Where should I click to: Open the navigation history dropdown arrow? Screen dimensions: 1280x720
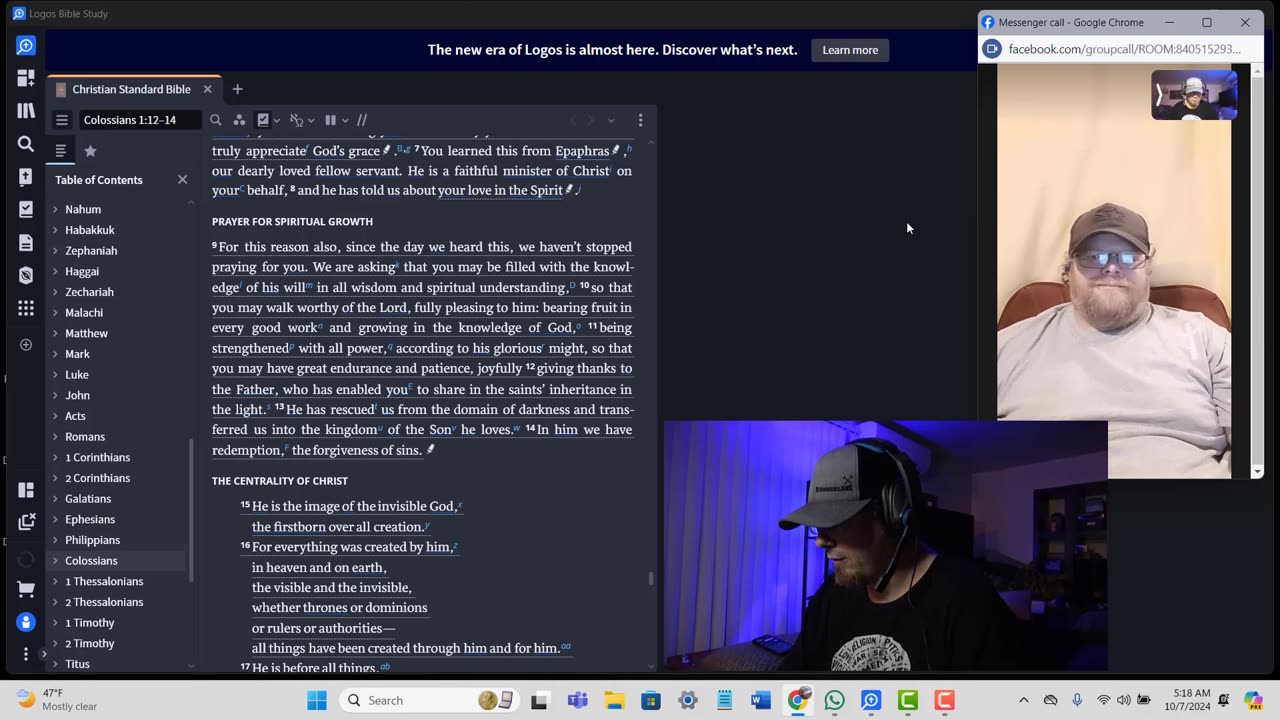click(x=611, y=120)
